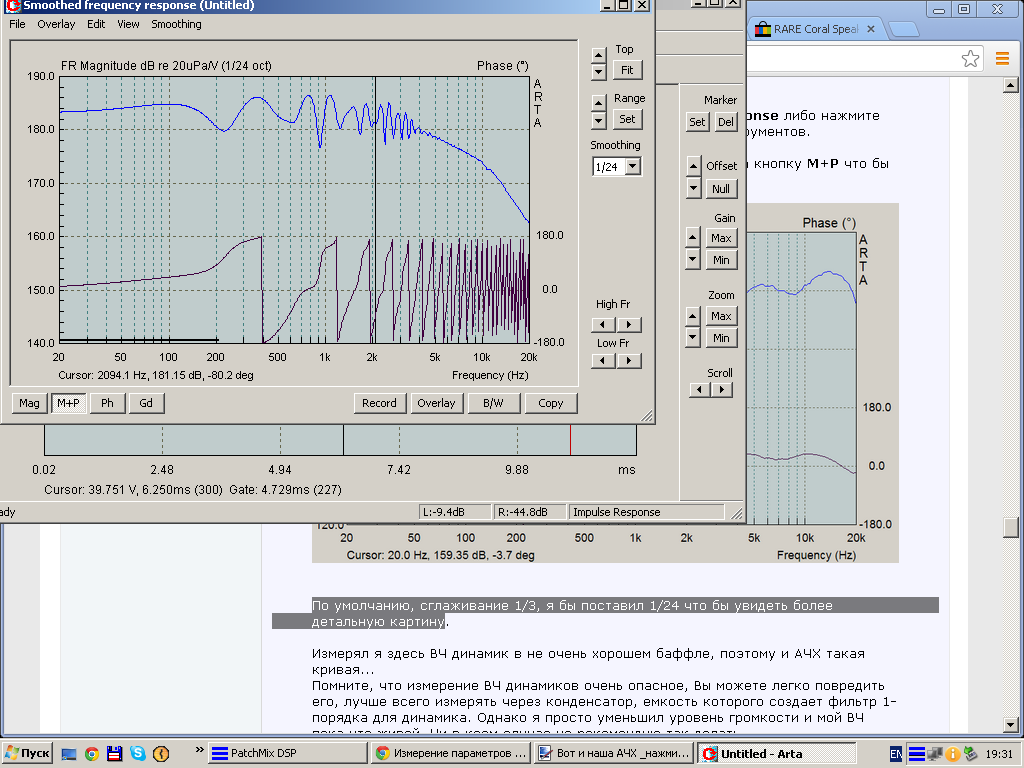Toggle the M+P magnitude and phase view
This screenshot has width=1024, height=768.
coord(68,403)
